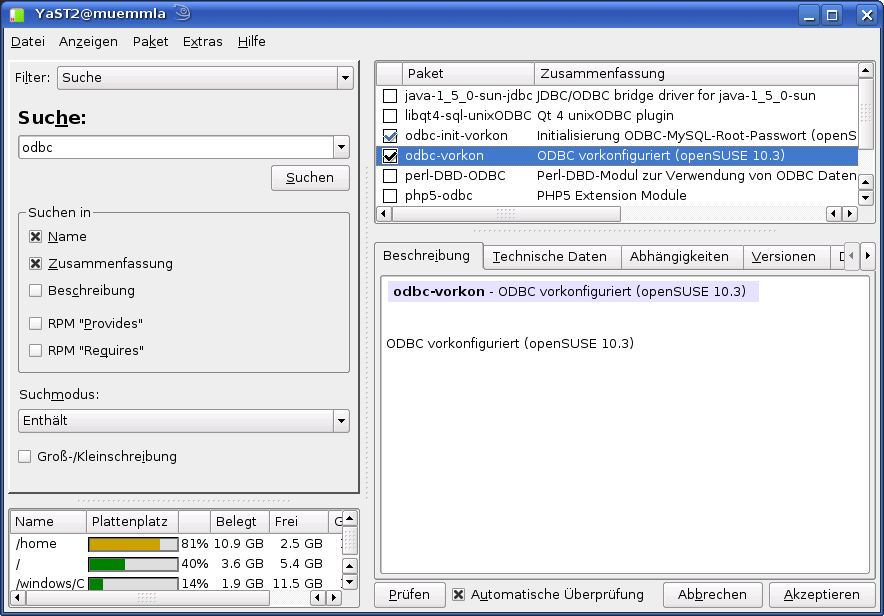Click the YaST2 window icon in title bar
The image size is (884, 616).
click(15, 14)
